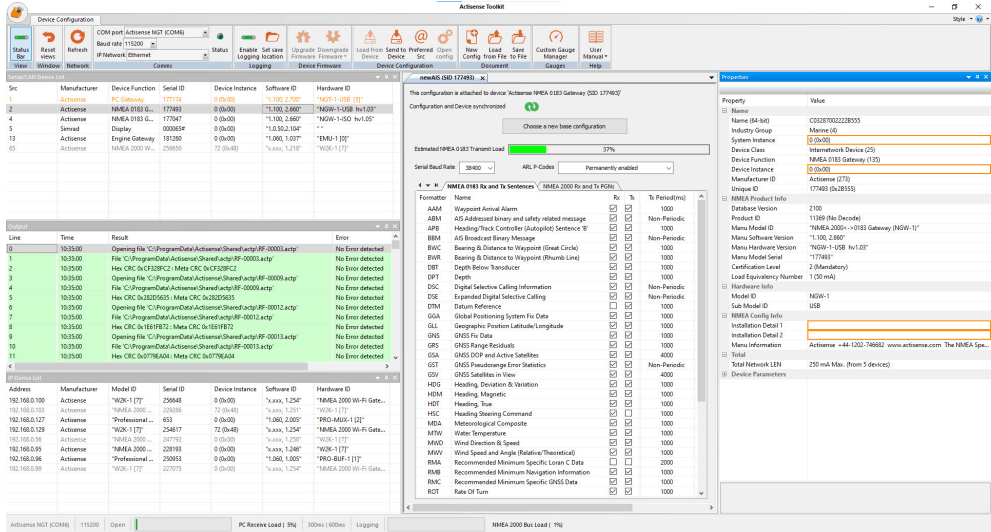Viewport: 991px width, 532px height.
Task: Switch to NMEA 2000 Rx and Tx PGNs tab
Action: [x=578, y=186]
